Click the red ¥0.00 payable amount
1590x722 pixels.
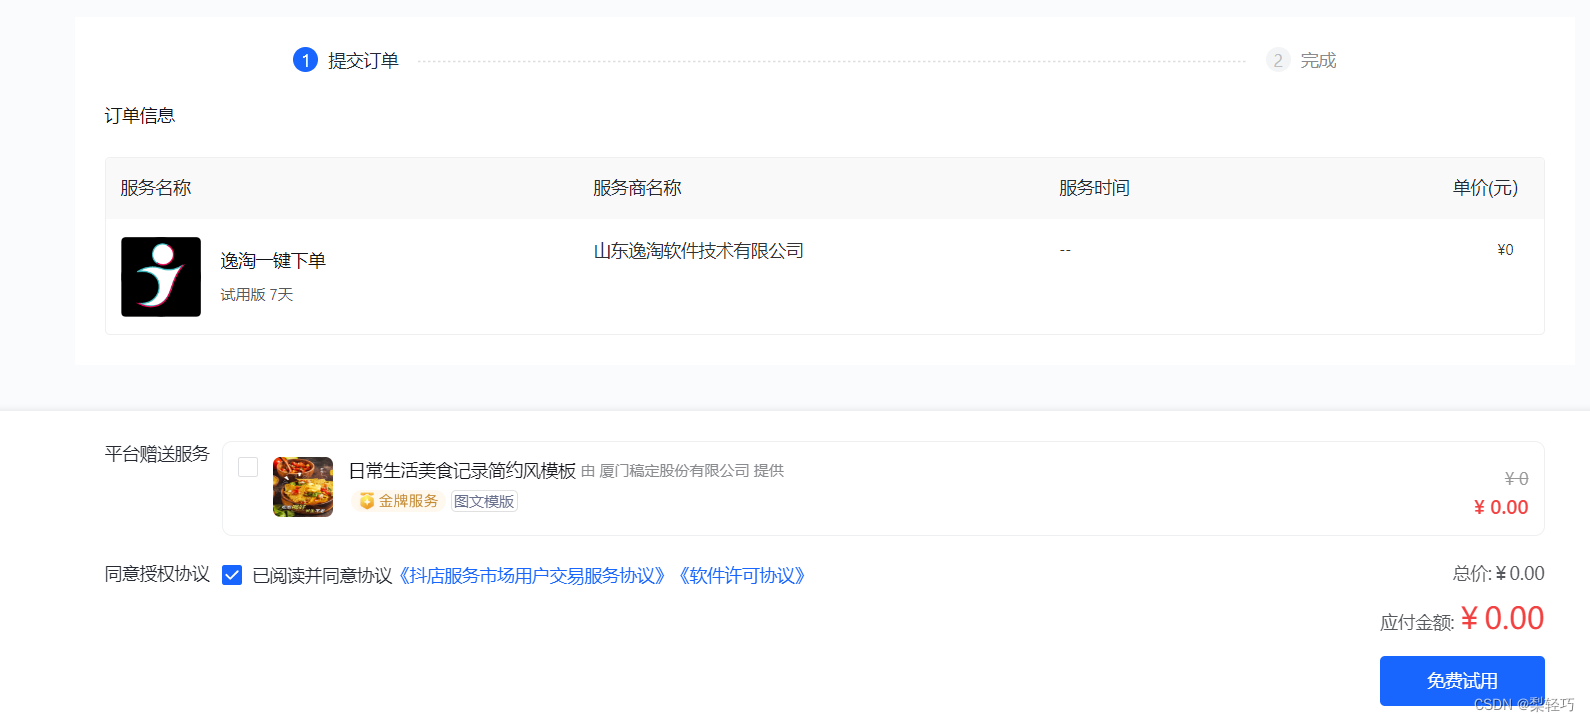(x=1502, y=618)
